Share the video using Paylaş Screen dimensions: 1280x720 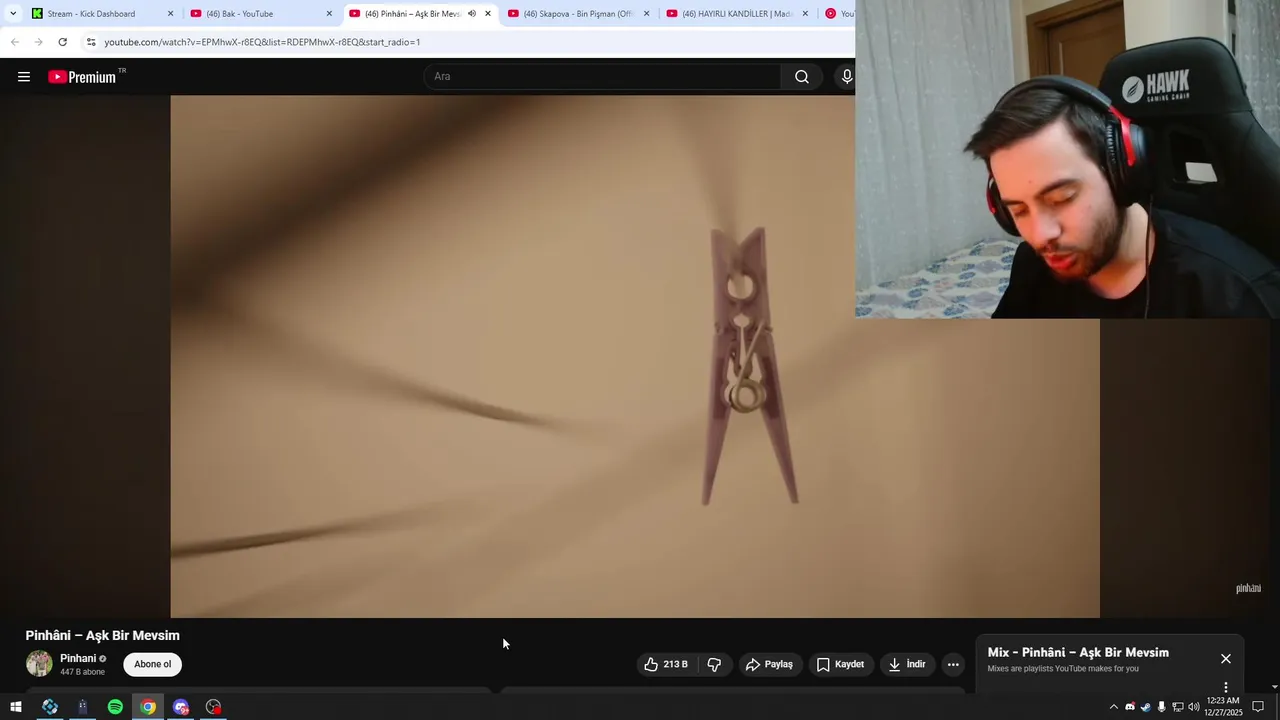[768, 664]
